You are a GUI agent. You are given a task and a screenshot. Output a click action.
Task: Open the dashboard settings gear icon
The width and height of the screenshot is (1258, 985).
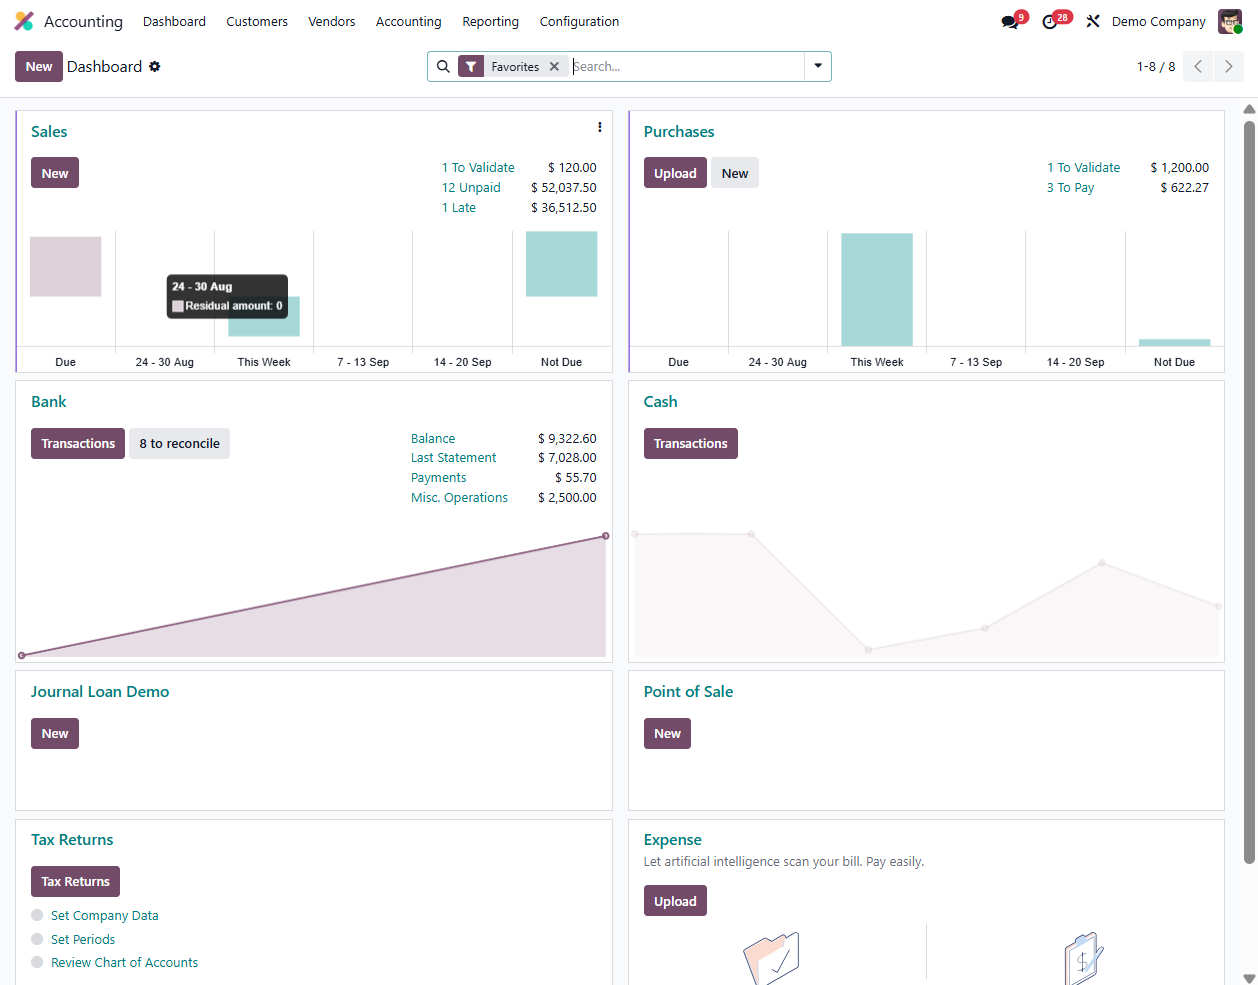pyautogui.click(x=155, y=67)
